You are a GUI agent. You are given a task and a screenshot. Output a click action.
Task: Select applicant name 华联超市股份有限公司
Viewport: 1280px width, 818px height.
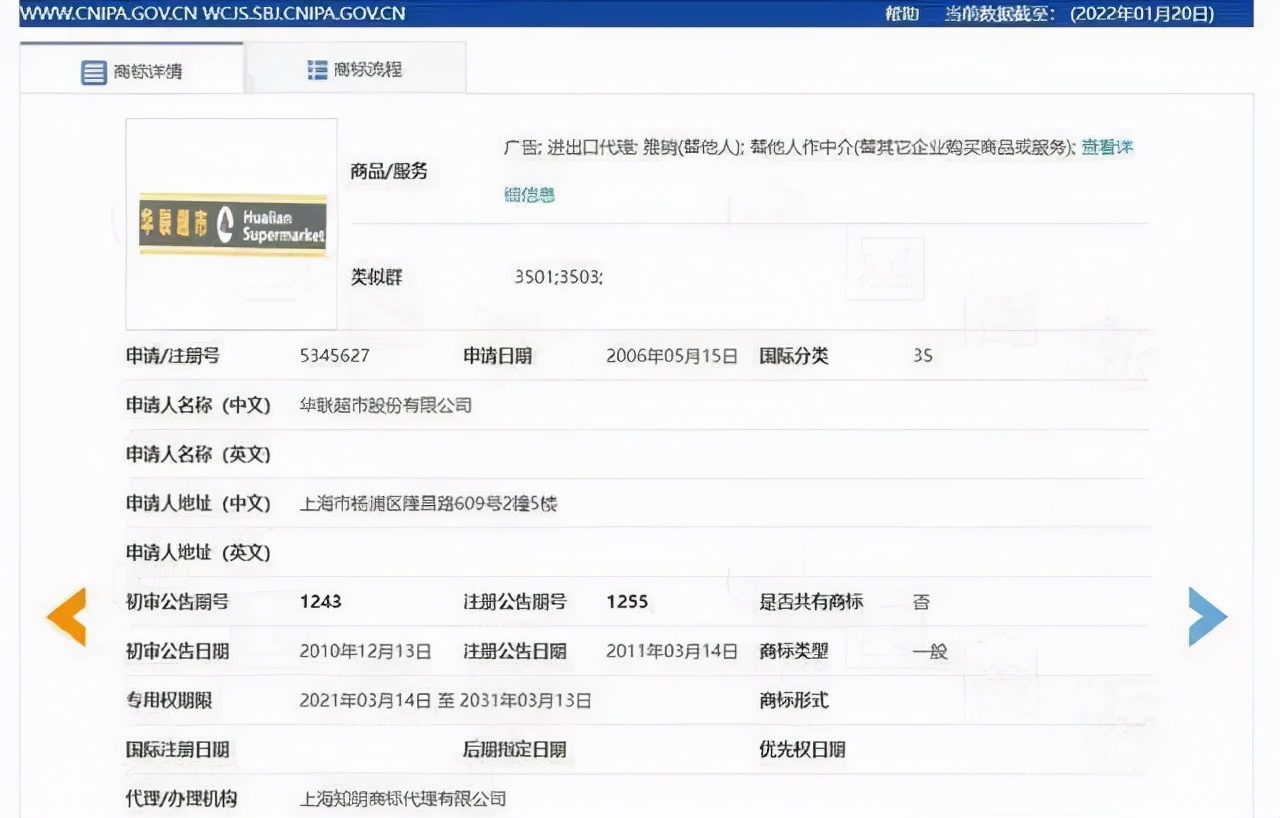[386, 405]
